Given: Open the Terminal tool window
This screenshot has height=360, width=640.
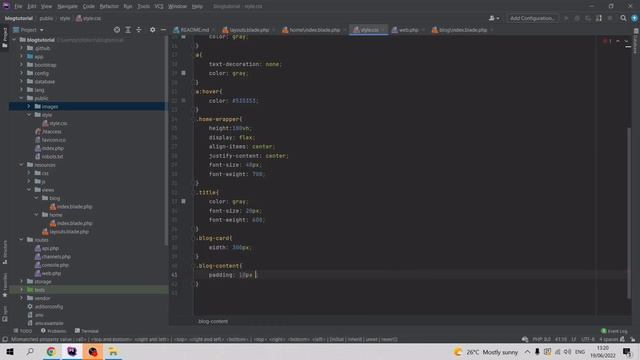Looking at the screenshot, I should pyautogui.click(x=87, y=331).
